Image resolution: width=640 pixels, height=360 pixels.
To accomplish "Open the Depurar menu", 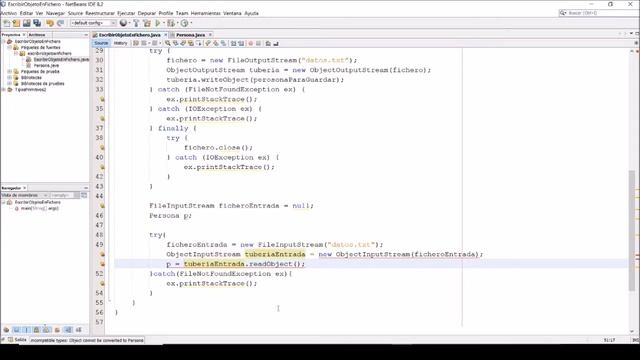I will [147, 13].
